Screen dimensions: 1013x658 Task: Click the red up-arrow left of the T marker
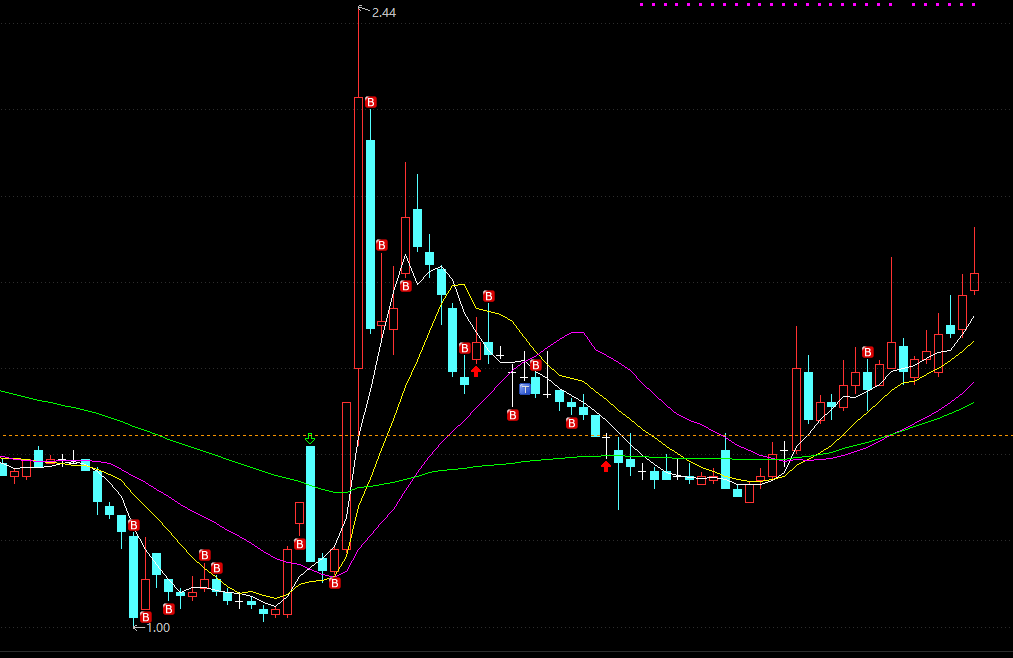(476, 371)
